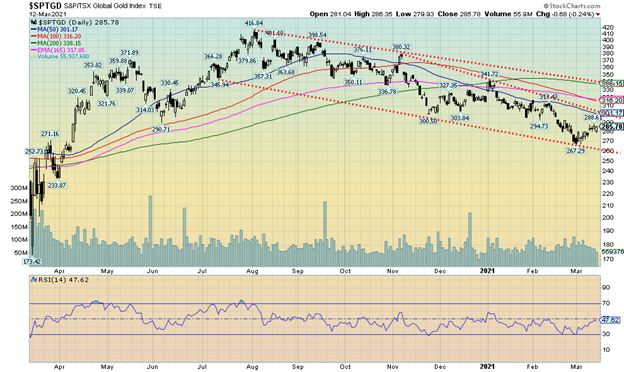Click the 271.16 price label
Viewport: 624px width, 372px height.
click(50, 134)
